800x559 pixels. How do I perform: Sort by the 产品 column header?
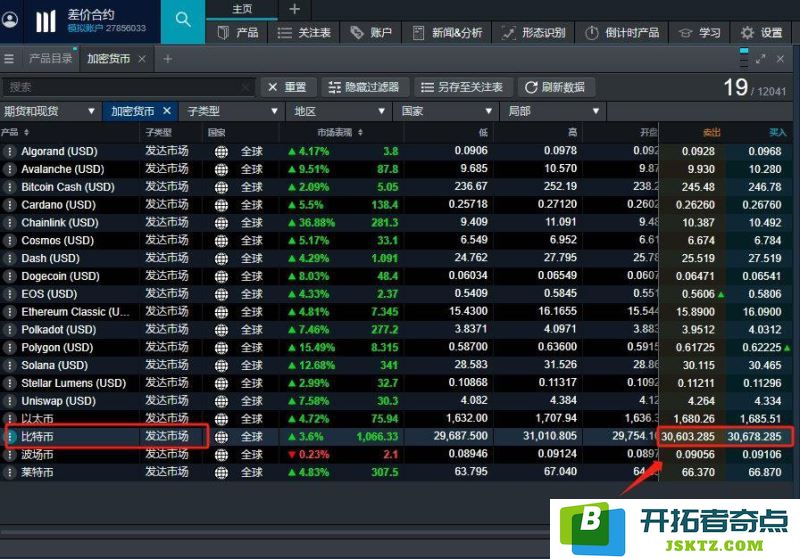(15, 133)
